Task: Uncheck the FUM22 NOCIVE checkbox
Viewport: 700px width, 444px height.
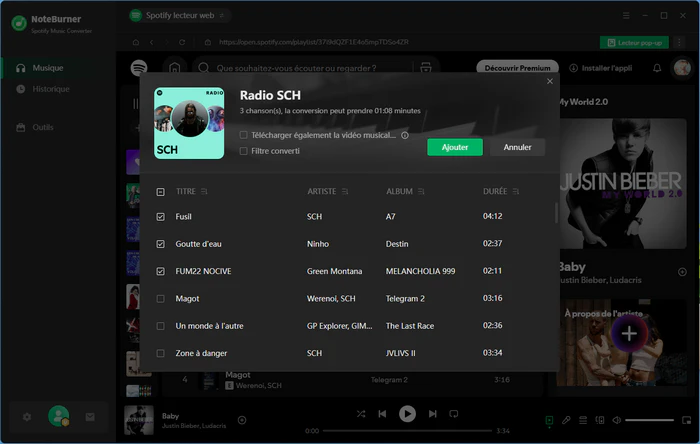Action: point(161,271)
